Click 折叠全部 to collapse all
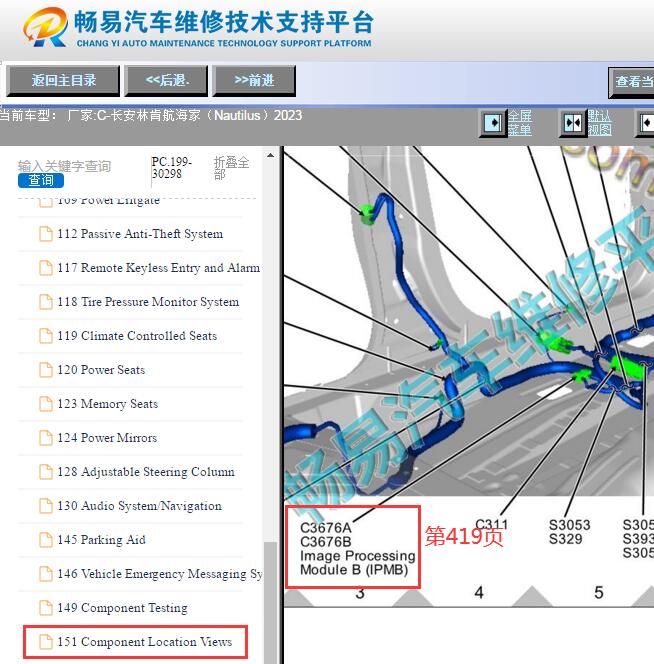The image size is (654, 664). 231,168
